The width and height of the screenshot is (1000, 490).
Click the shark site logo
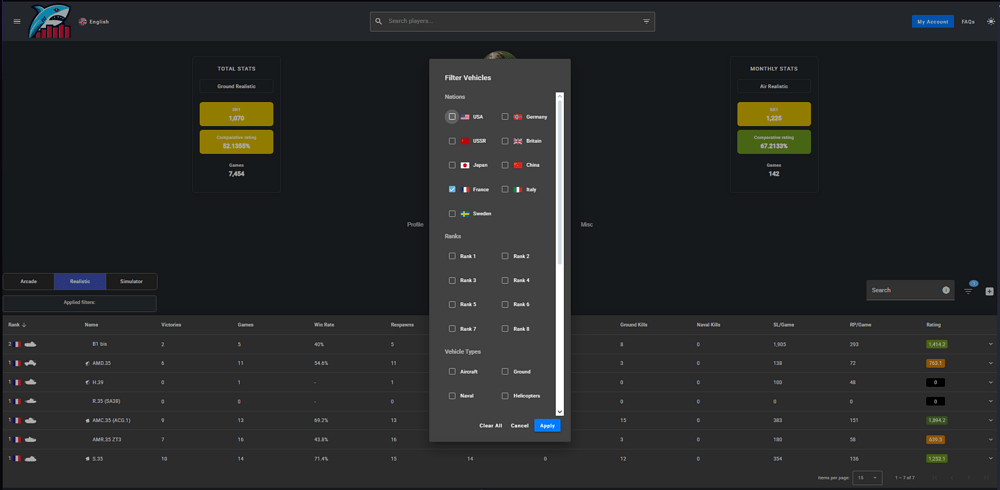click(x=51, y=21)
